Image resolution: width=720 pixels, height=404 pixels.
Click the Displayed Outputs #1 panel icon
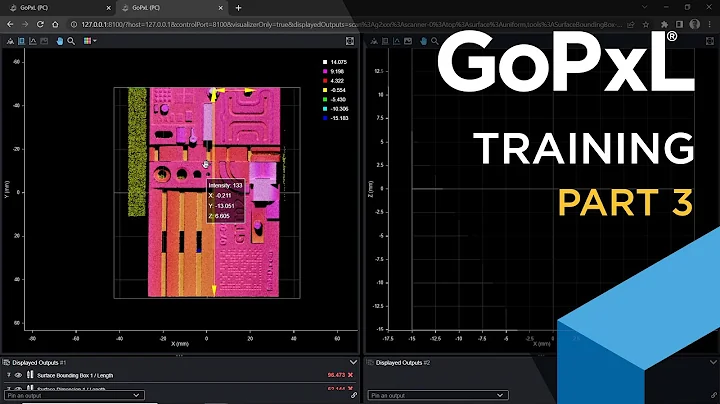click(x=6, y=363)
